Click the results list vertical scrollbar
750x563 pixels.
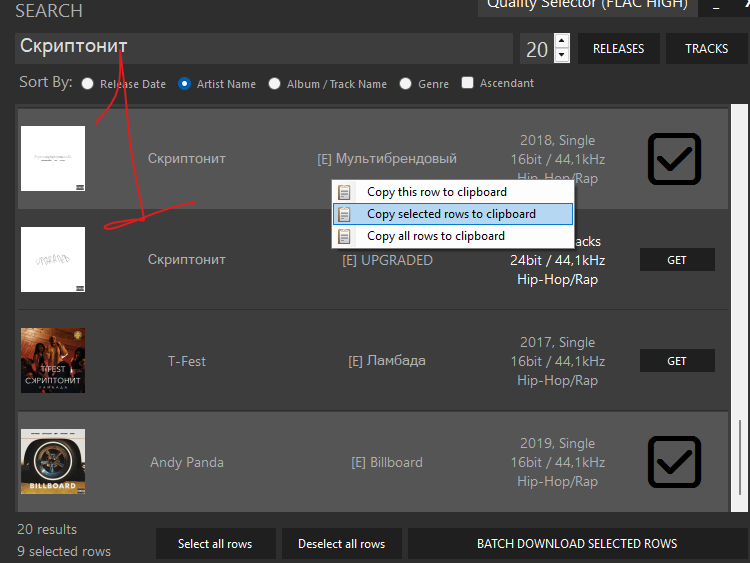[x=739, y=300]
